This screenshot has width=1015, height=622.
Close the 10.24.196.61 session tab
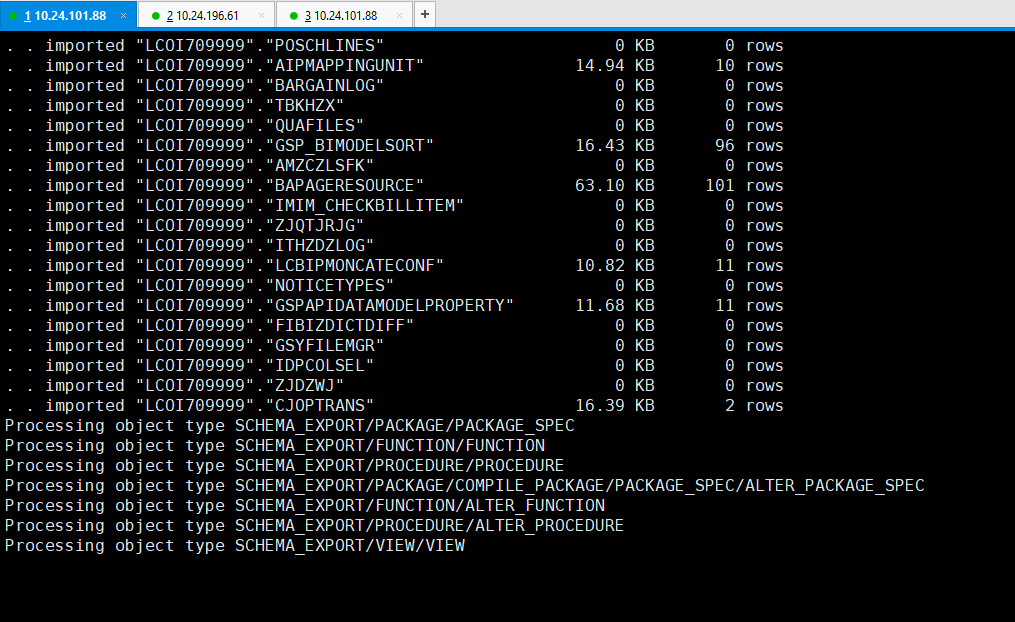coord(261,15)
